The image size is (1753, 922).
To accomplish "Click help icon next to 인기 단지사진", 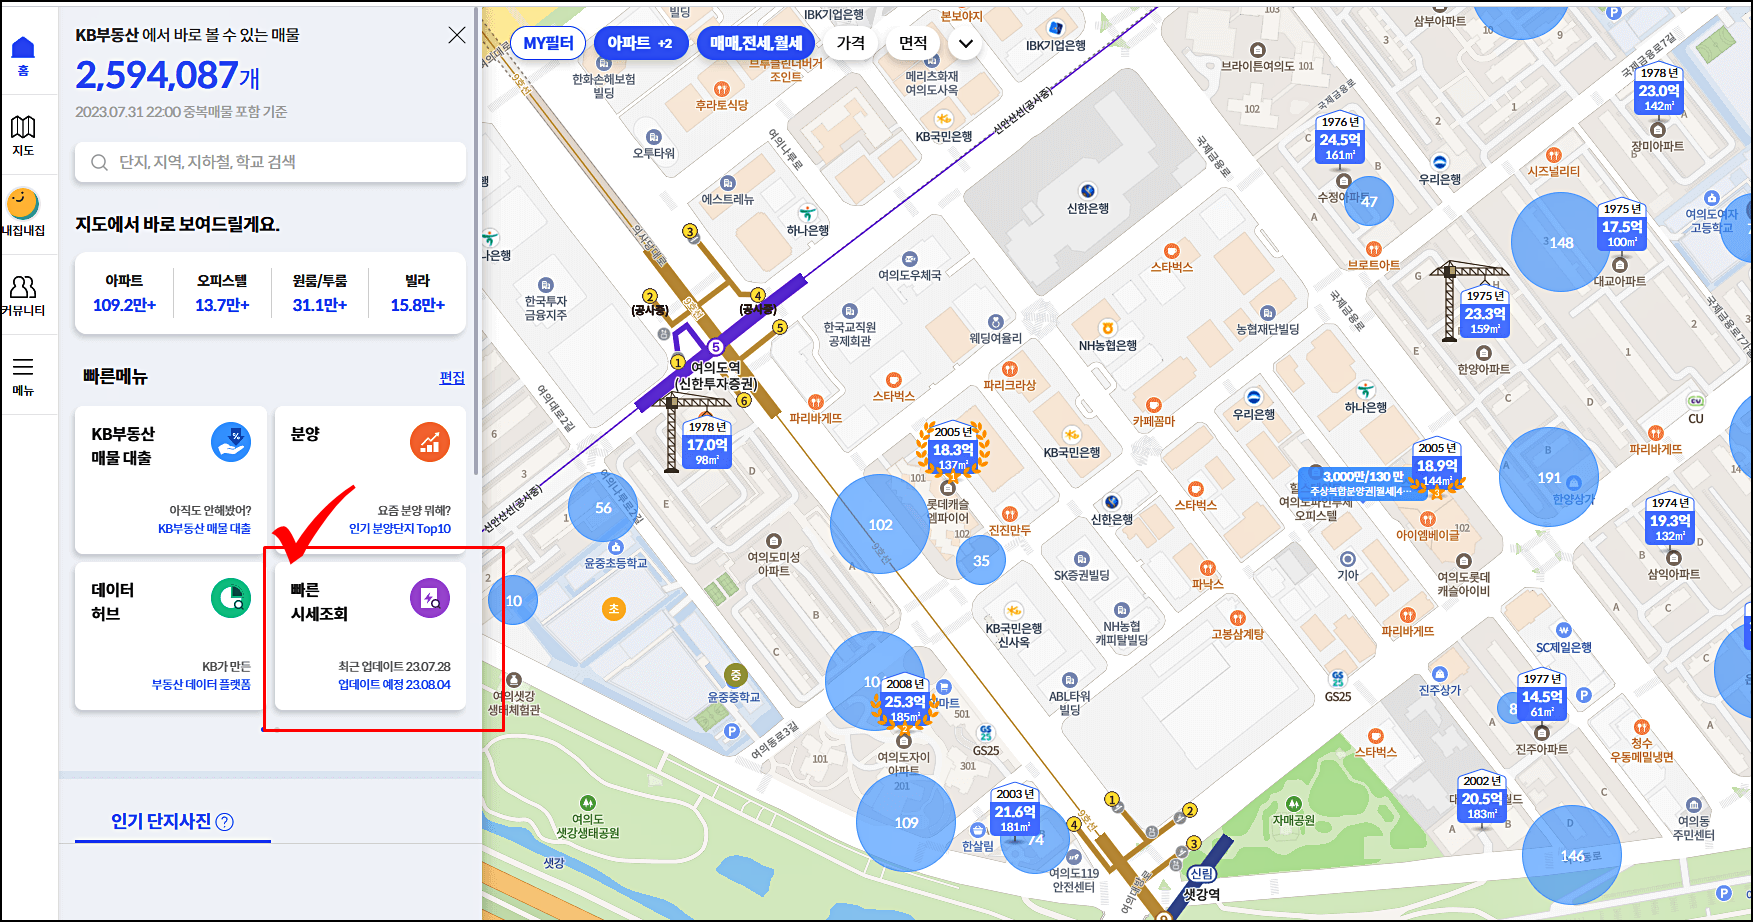I will 225,822.
